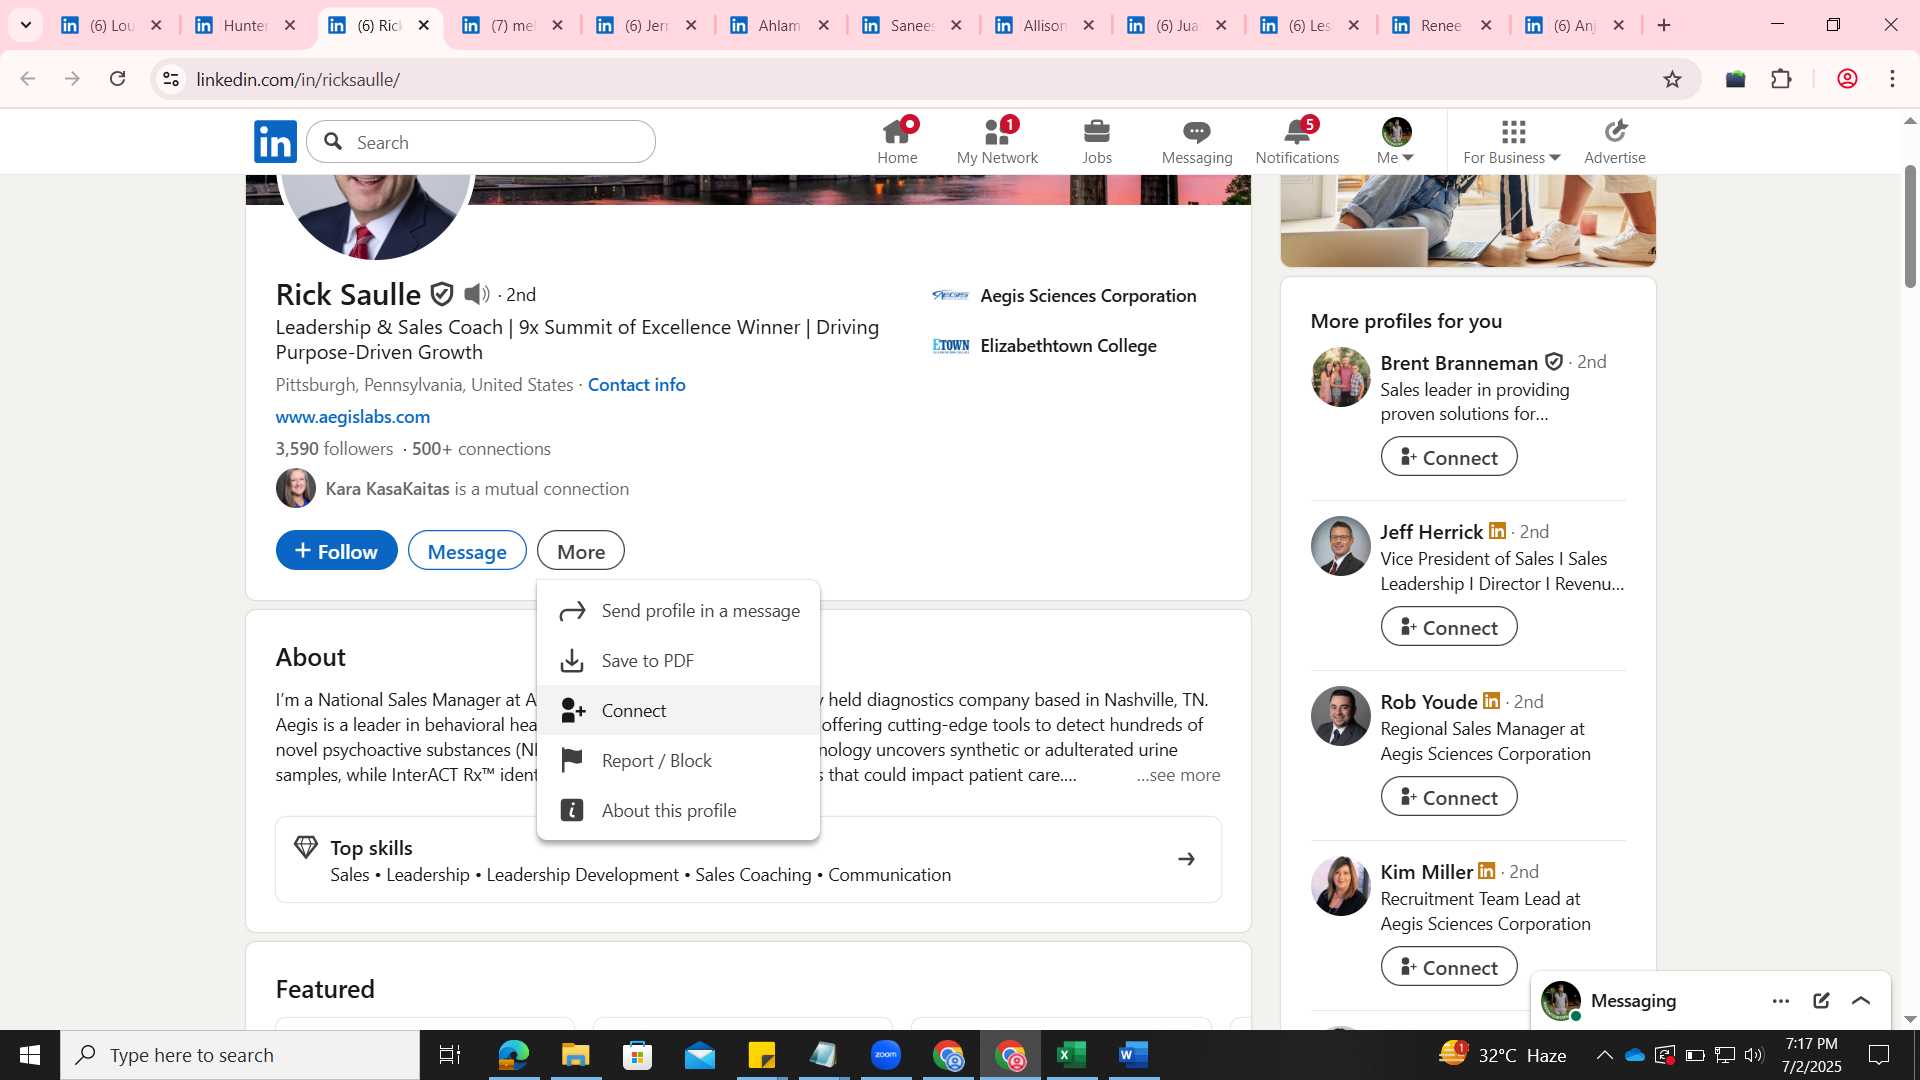Compose new message icon in Messaging bar
Viewport: 1920px width, 1080px height.
pos(1821,1001)
